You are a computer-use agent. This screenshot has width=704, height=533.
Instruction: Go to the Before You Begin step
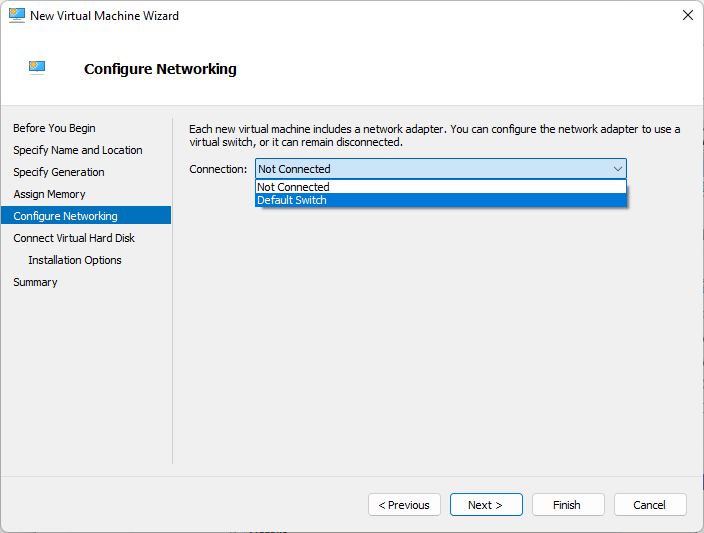coord(54,128)
